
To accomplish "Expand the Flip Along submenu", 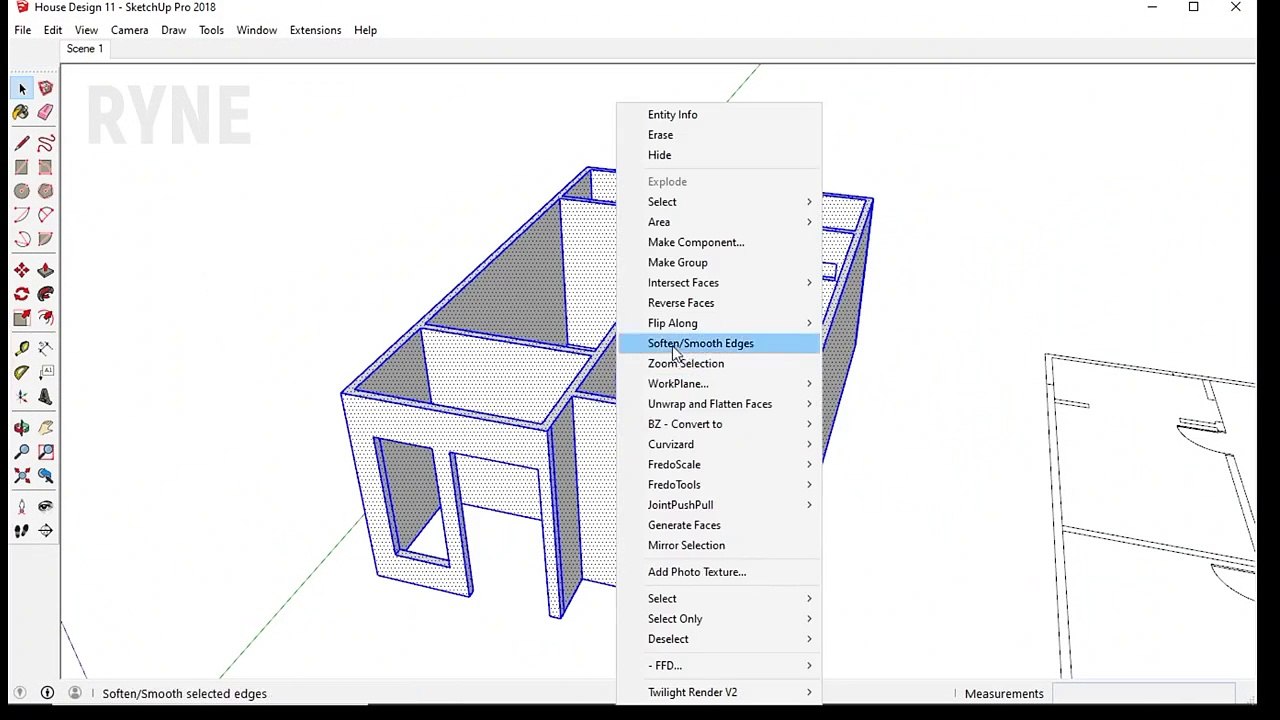I will (719, 323).
